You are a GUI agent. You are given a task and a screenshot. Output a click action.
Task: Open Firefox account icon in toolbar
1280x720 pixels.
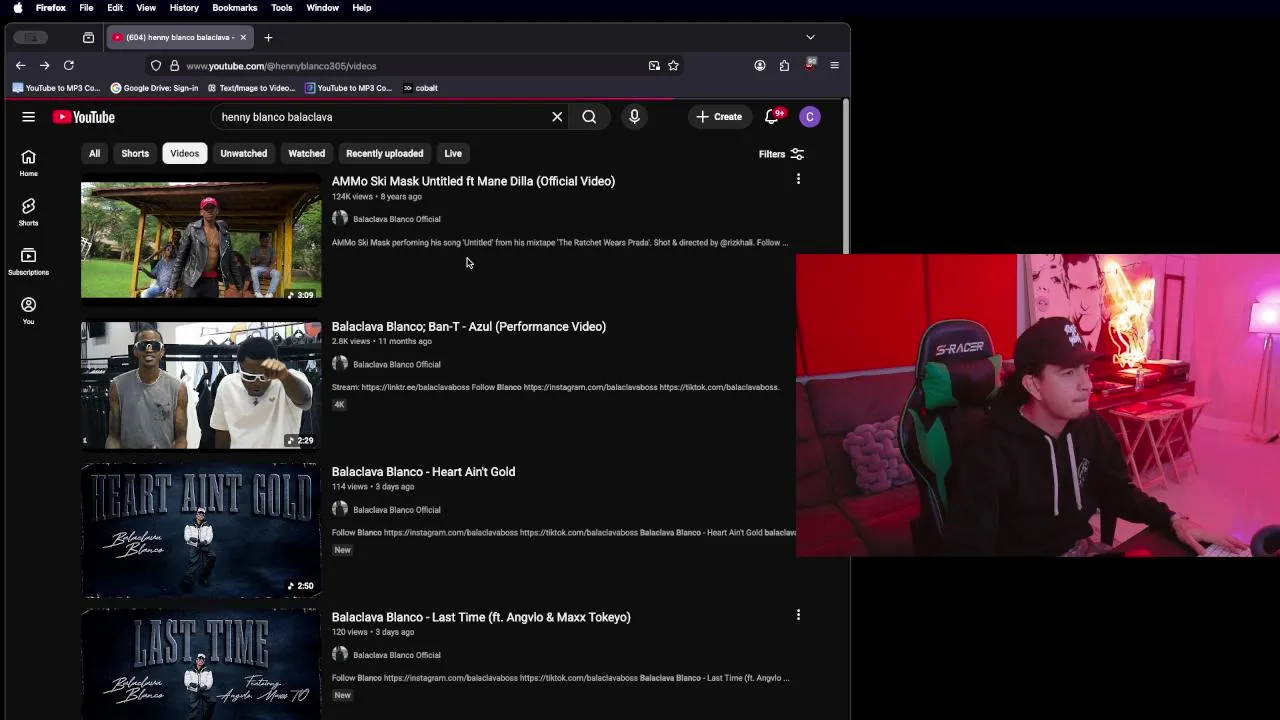pos(760,66)
